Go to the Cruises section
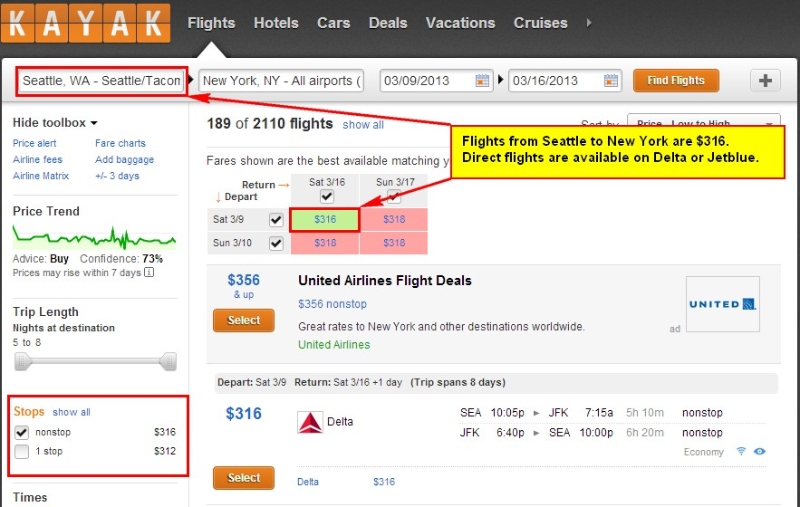This screenshot has width=800, height=507. (x=540, y=23)
